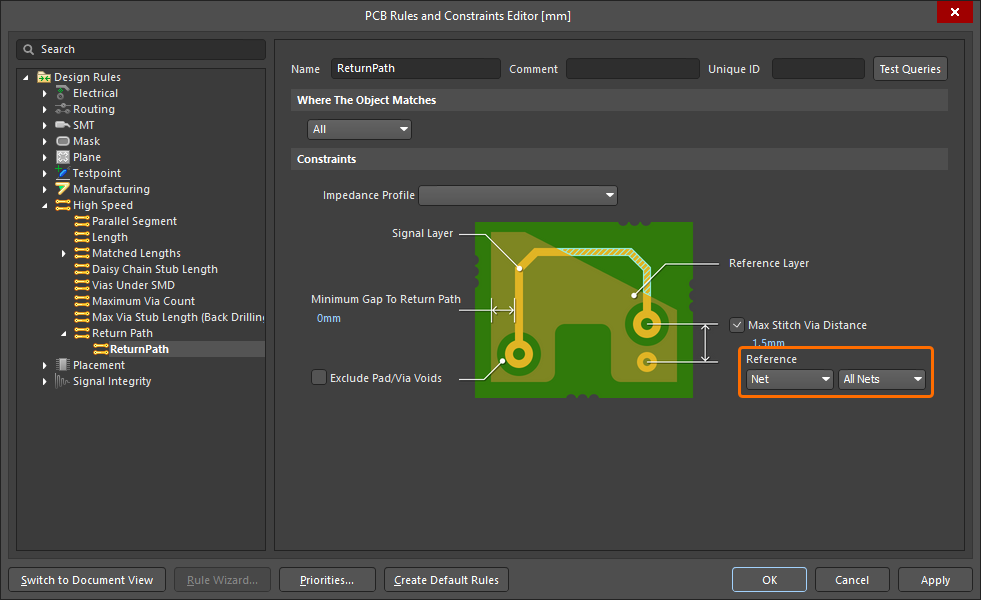Expand the Signal Integrity node
Viewport: 981px width, 600px height.
coord(44,381)
